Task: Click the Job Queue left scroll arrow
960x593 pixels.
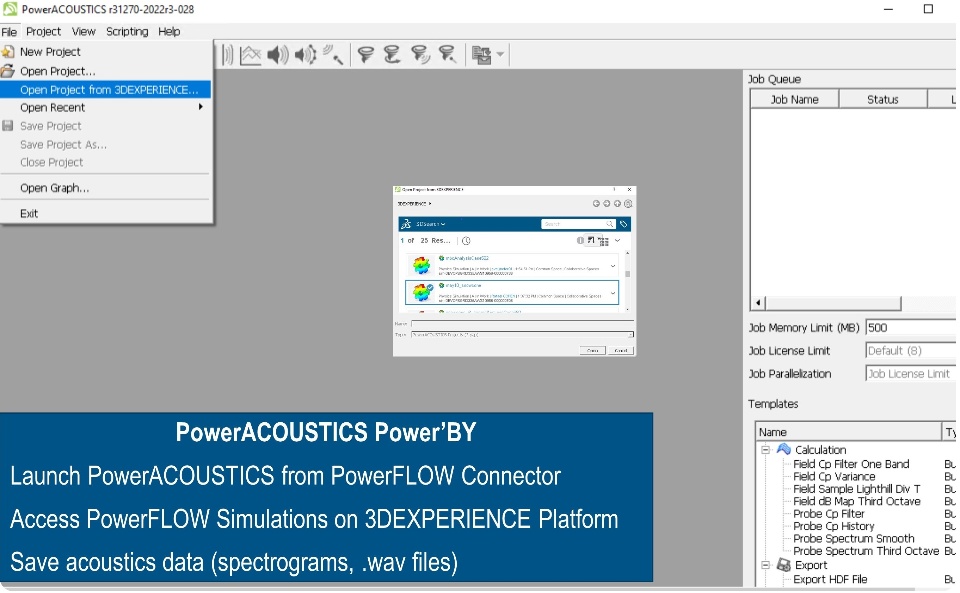Action: coord(758,303)
